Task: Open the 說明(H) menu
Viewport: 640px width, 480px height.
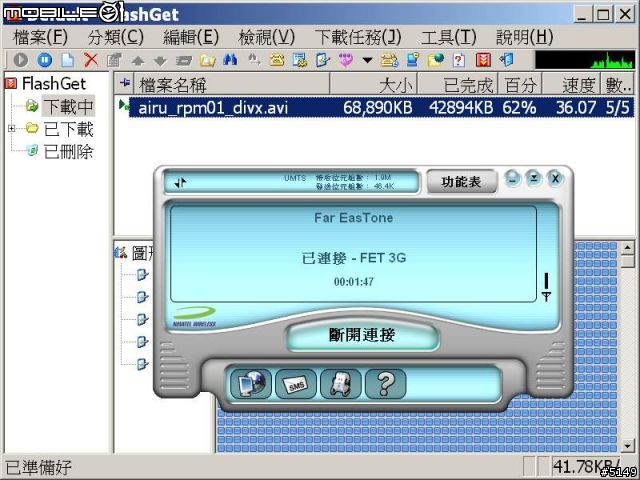Action: [x=524, y=38]
